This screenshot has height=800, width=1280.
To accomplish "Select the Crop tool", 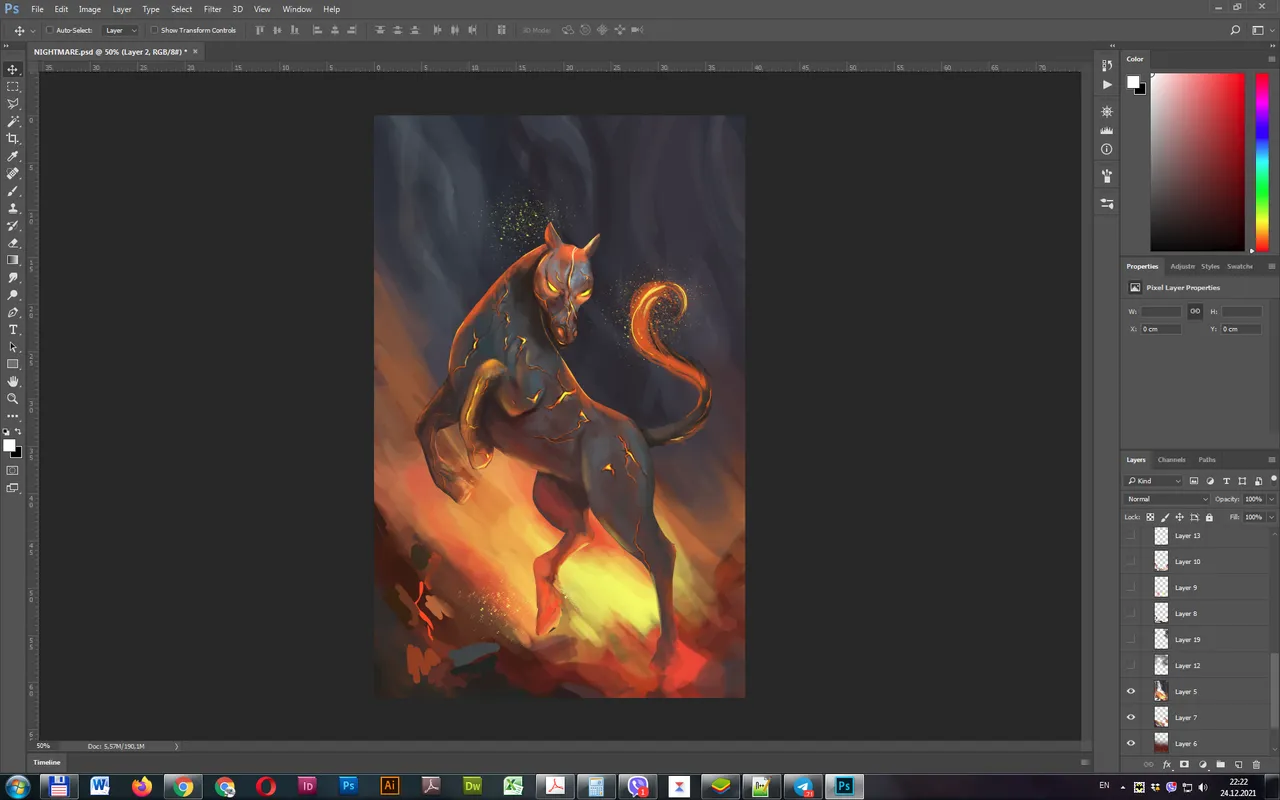I will (x=13, y=139).
